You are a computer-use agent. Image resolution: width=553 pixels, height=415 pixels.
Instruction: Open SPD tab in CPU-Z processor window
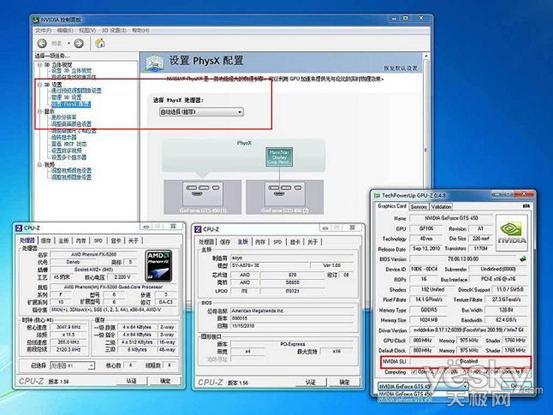point(98,240)
